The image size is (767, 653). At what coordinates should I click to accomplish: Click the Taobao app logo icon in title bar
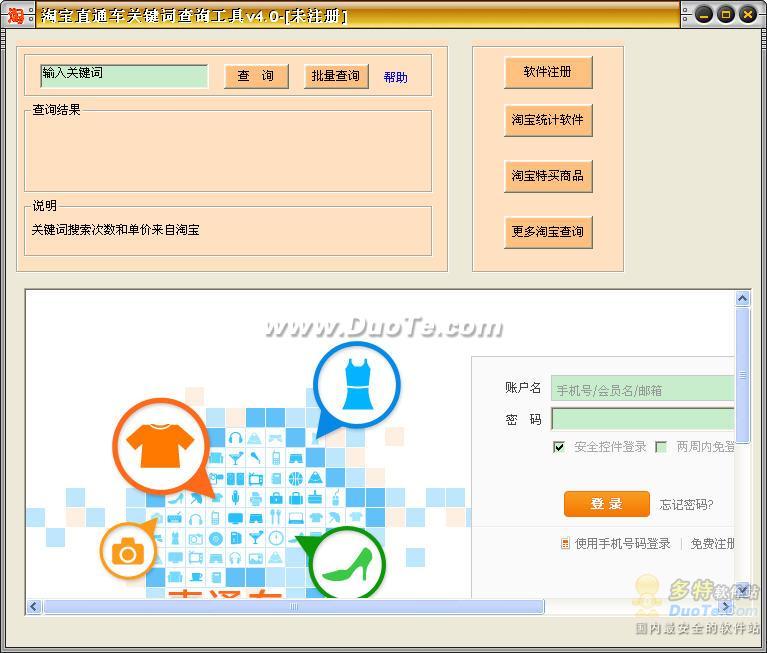16,15
